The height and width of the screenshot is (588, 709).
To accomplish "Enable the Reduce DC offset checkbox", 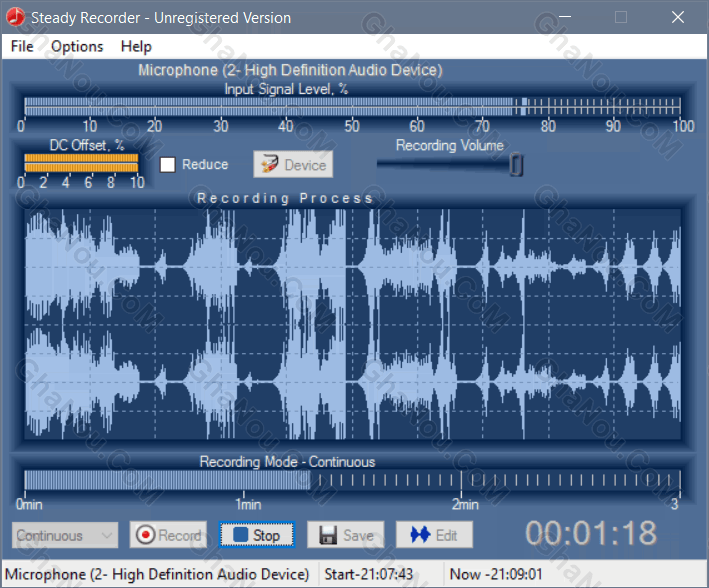I will (168, 165).
